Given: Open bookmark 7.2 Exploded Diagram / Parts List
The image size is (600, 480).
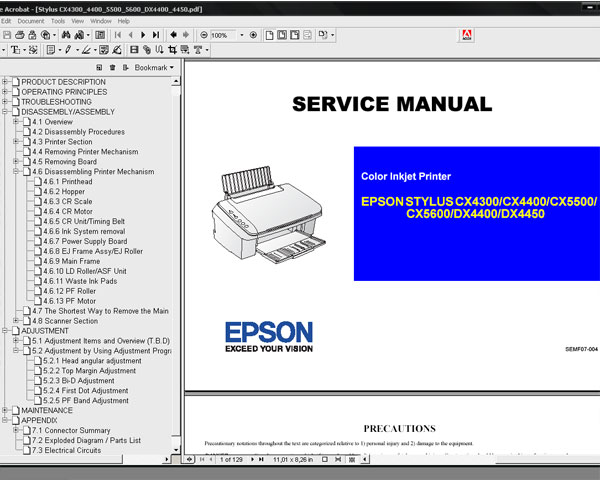Looking at the screenshot, I should (86, 440).
